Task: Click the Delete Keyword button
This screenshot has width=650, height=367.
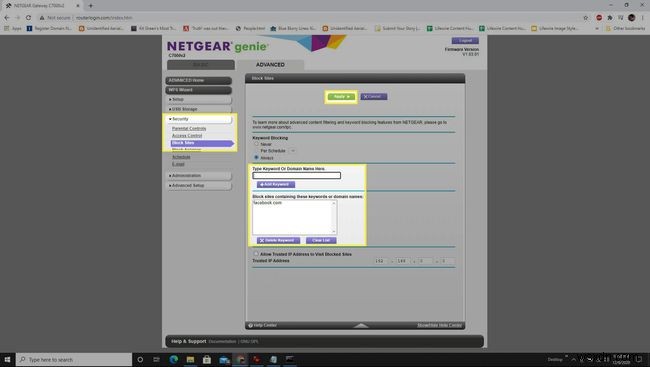Action: point(278,241)
